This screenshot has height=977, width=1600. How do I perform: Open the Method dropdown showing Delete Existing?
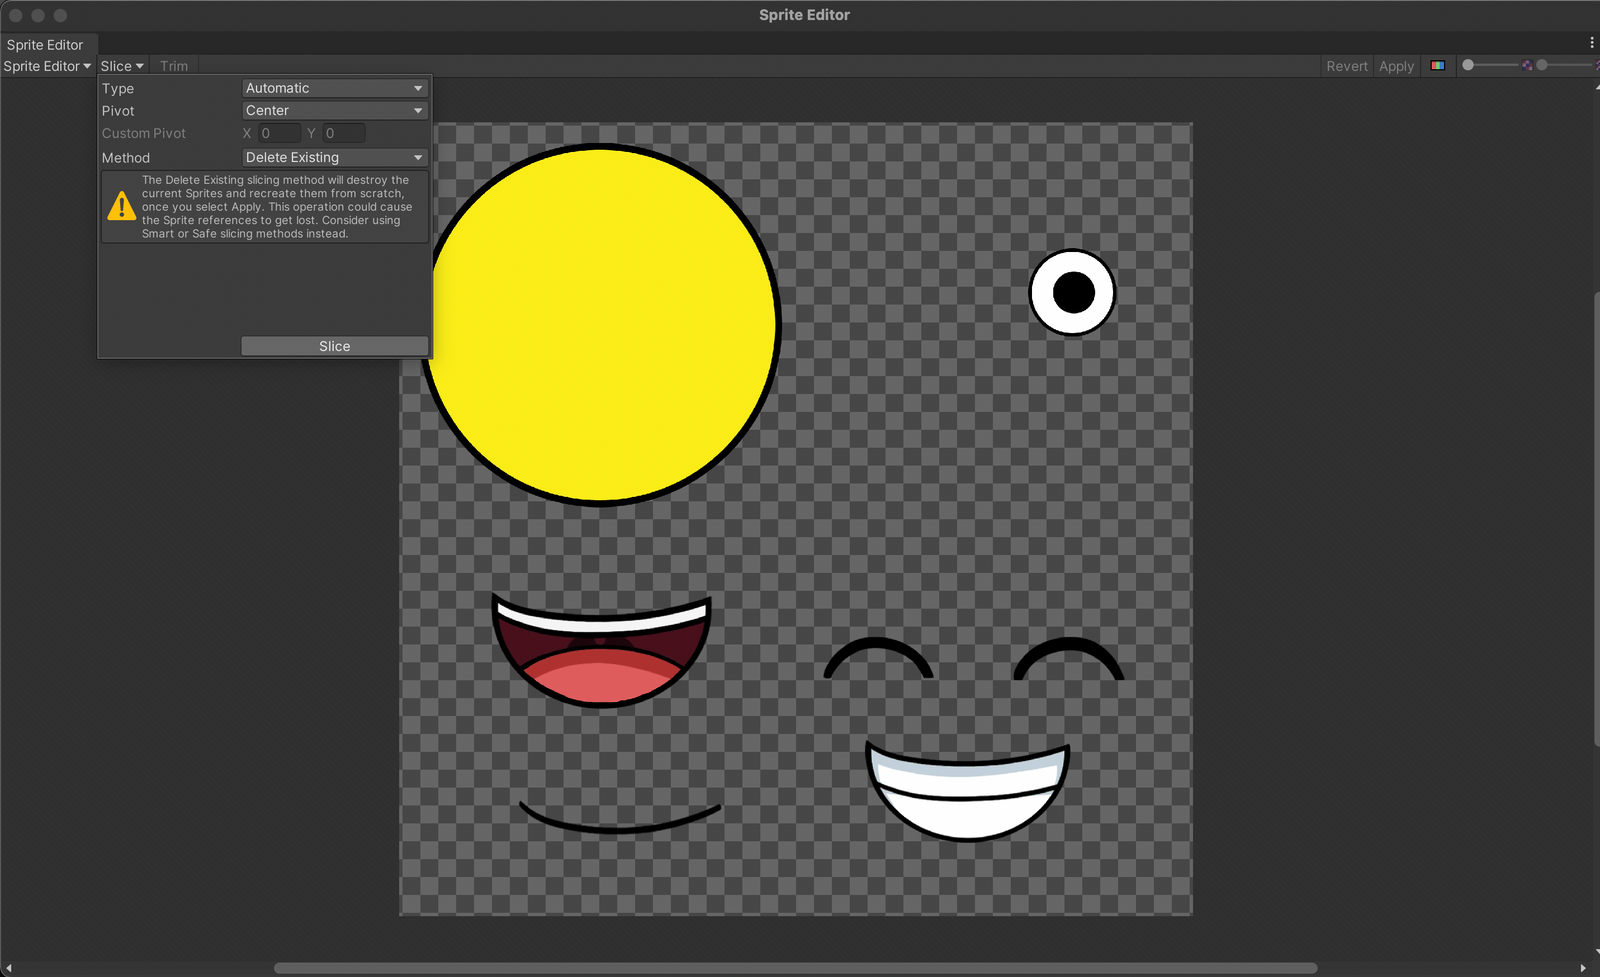coord(334,157)
